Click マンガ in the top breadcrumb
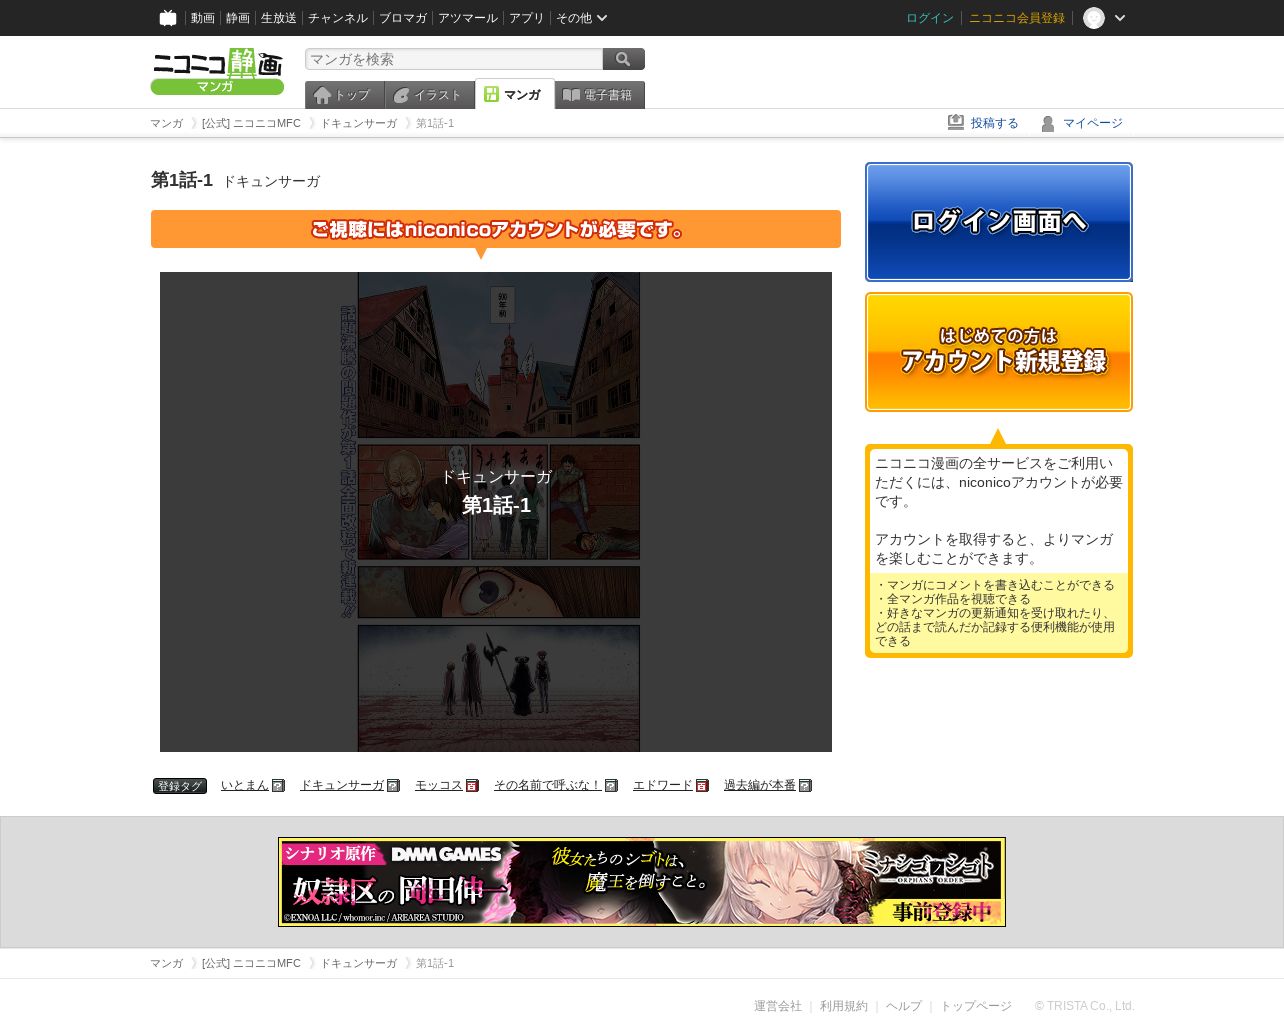 click(167, 123)
